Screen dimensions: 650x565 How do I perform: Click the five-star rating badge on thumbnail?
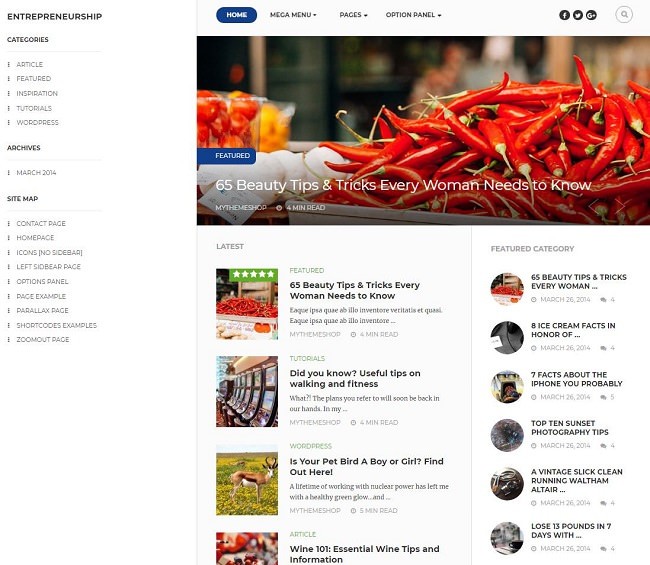coord(253,274)
